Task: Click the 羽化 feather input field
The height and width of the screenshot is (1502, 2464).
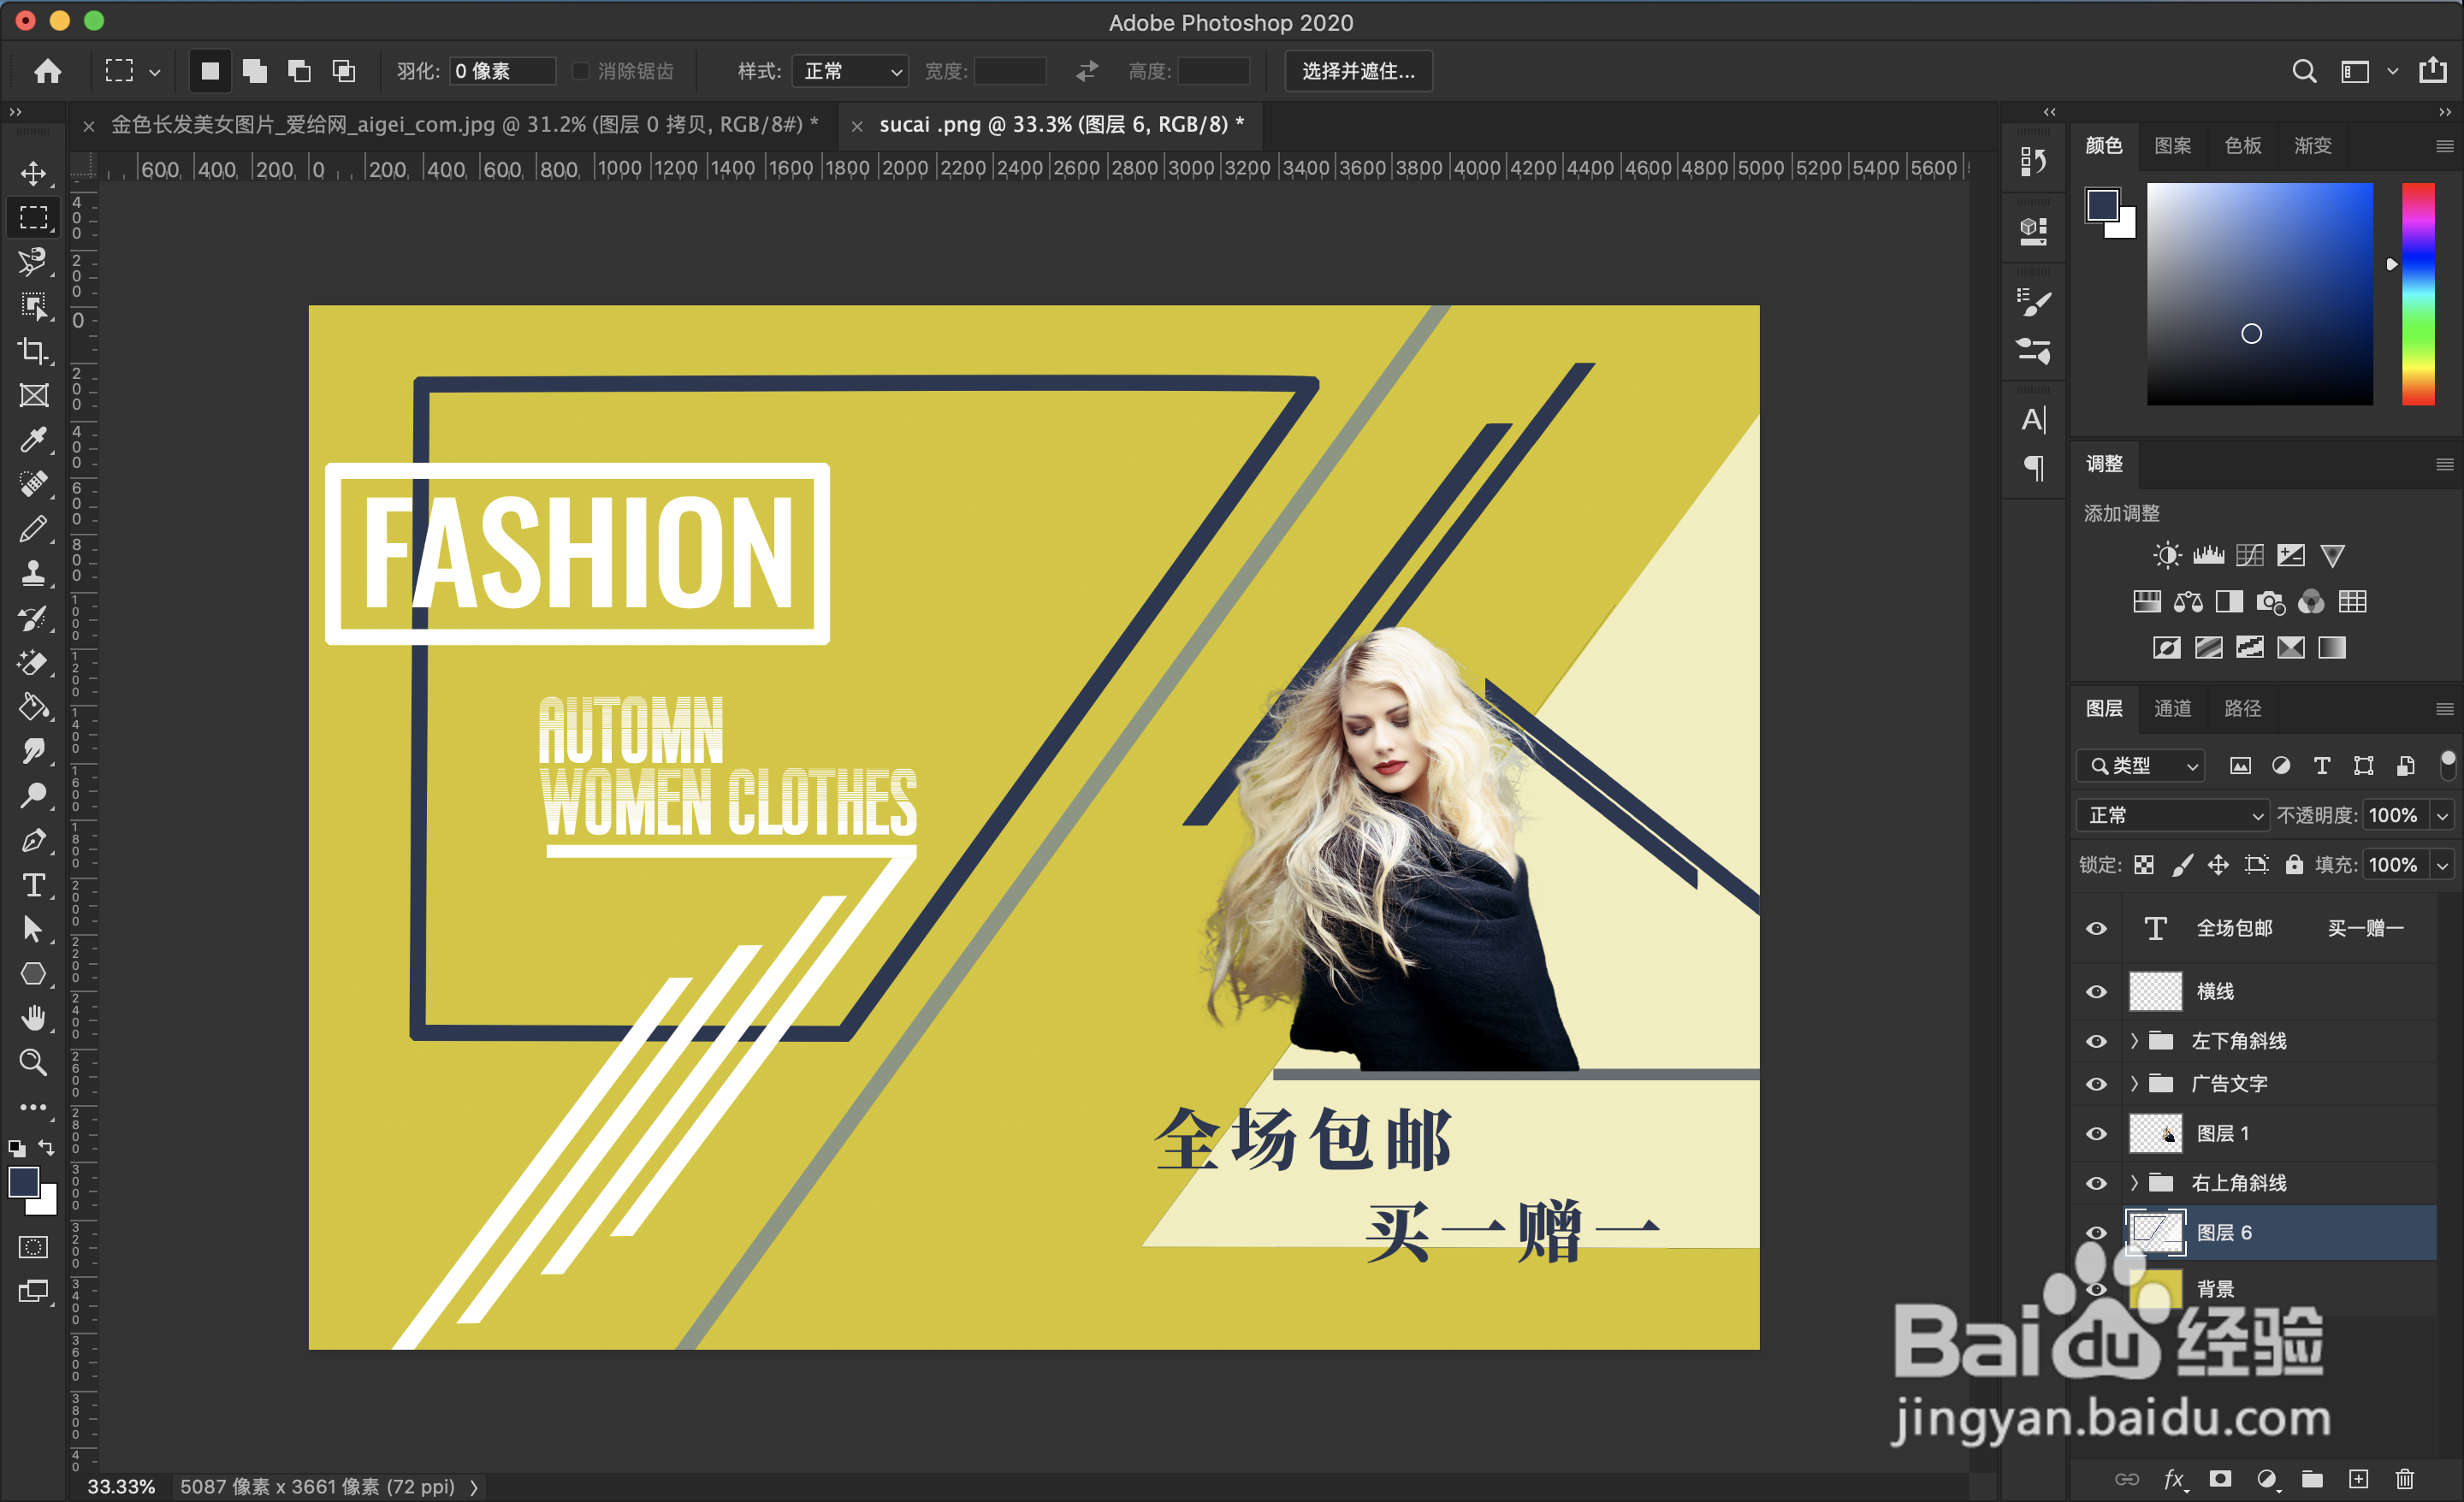Action: click(502, 71)
